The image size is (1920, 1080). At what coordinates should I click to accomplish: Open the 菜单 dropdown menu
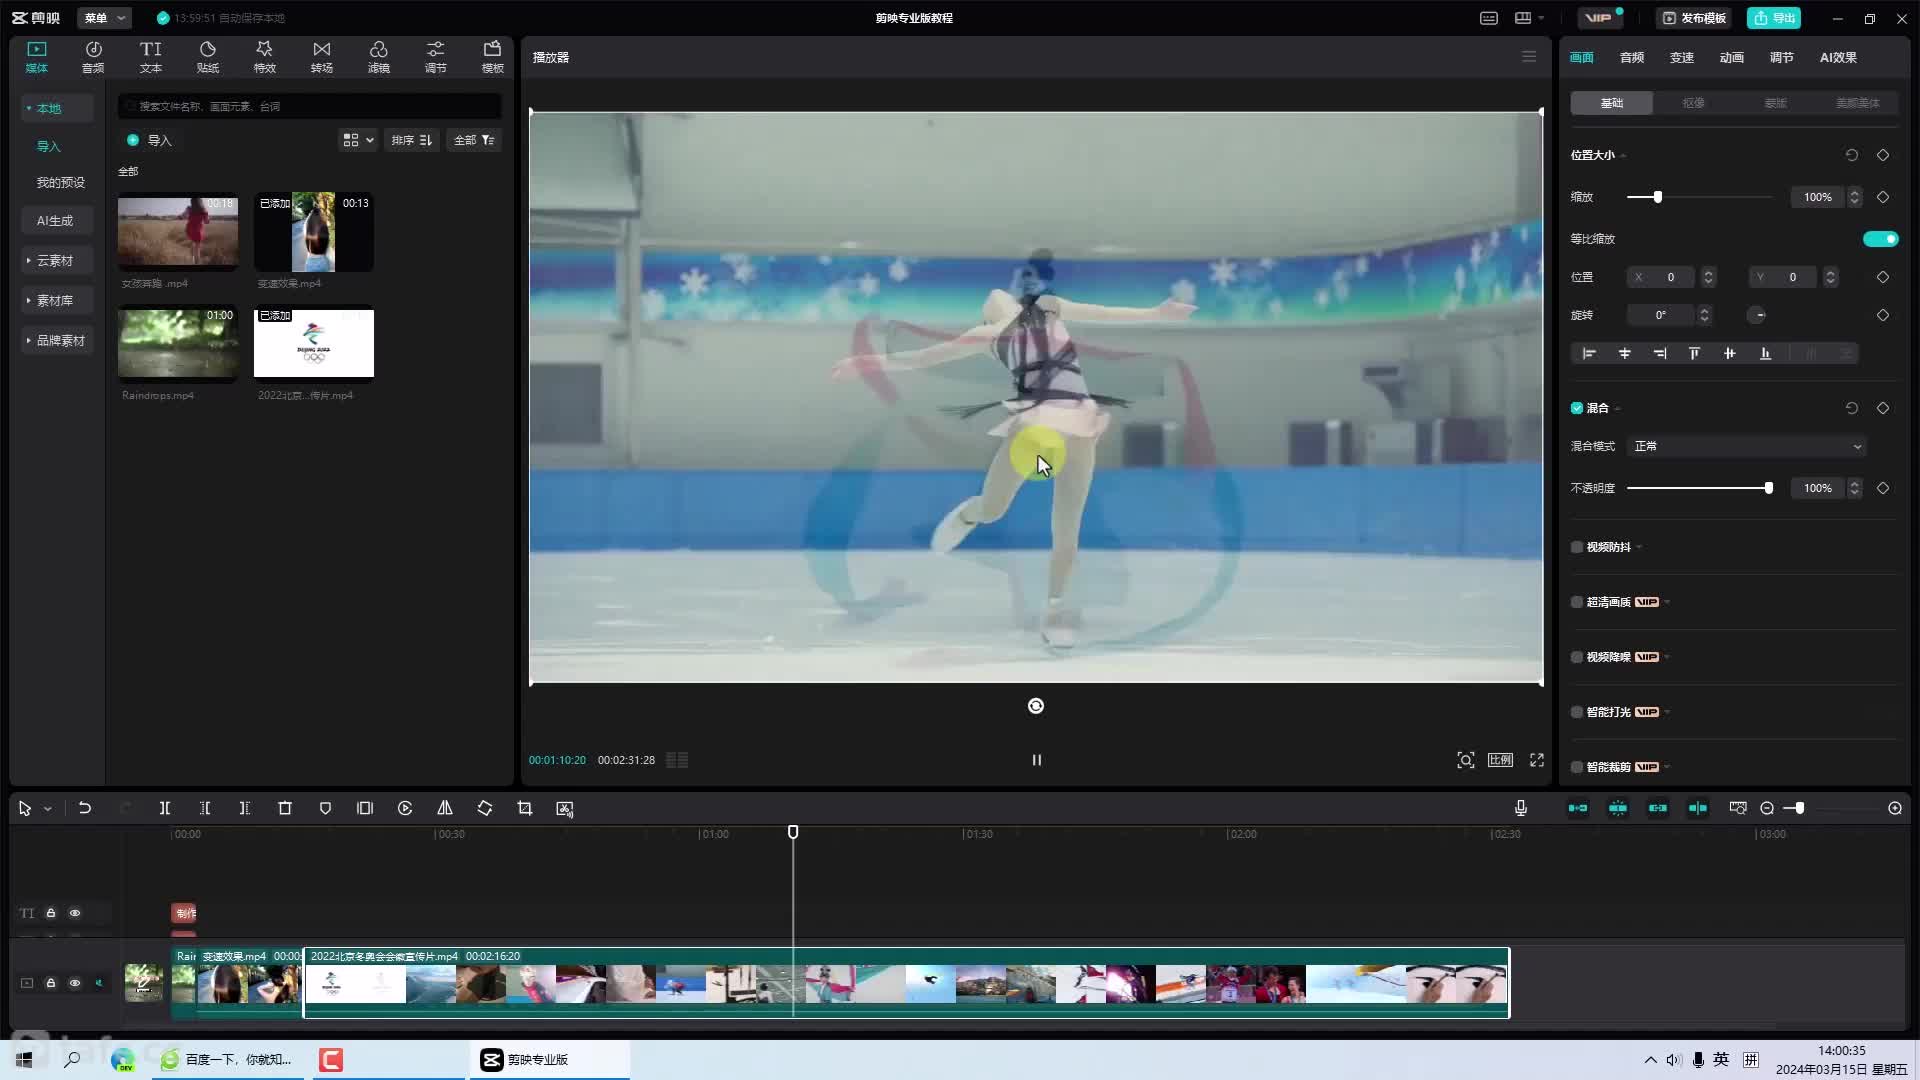[104, 18]
